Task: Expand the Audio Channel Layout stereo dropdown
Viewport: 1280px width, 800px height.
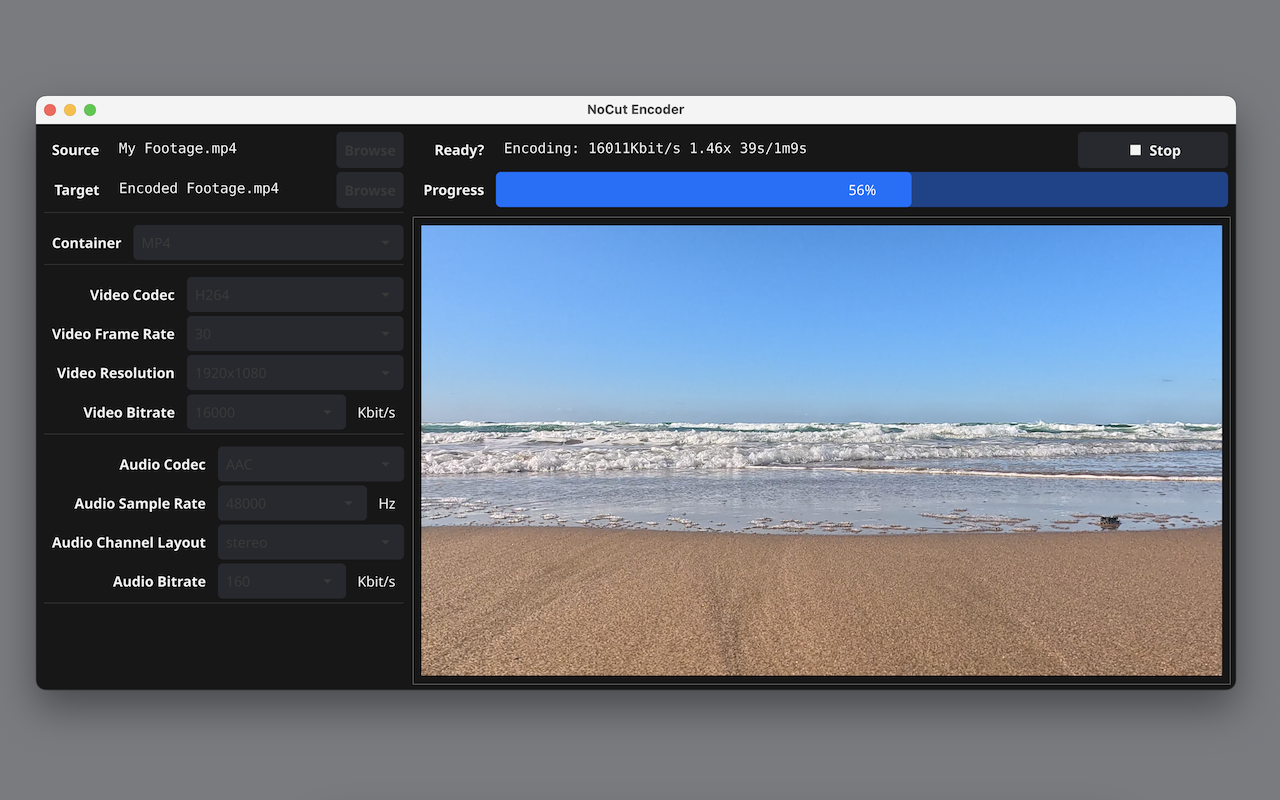Action: [310, 542]
